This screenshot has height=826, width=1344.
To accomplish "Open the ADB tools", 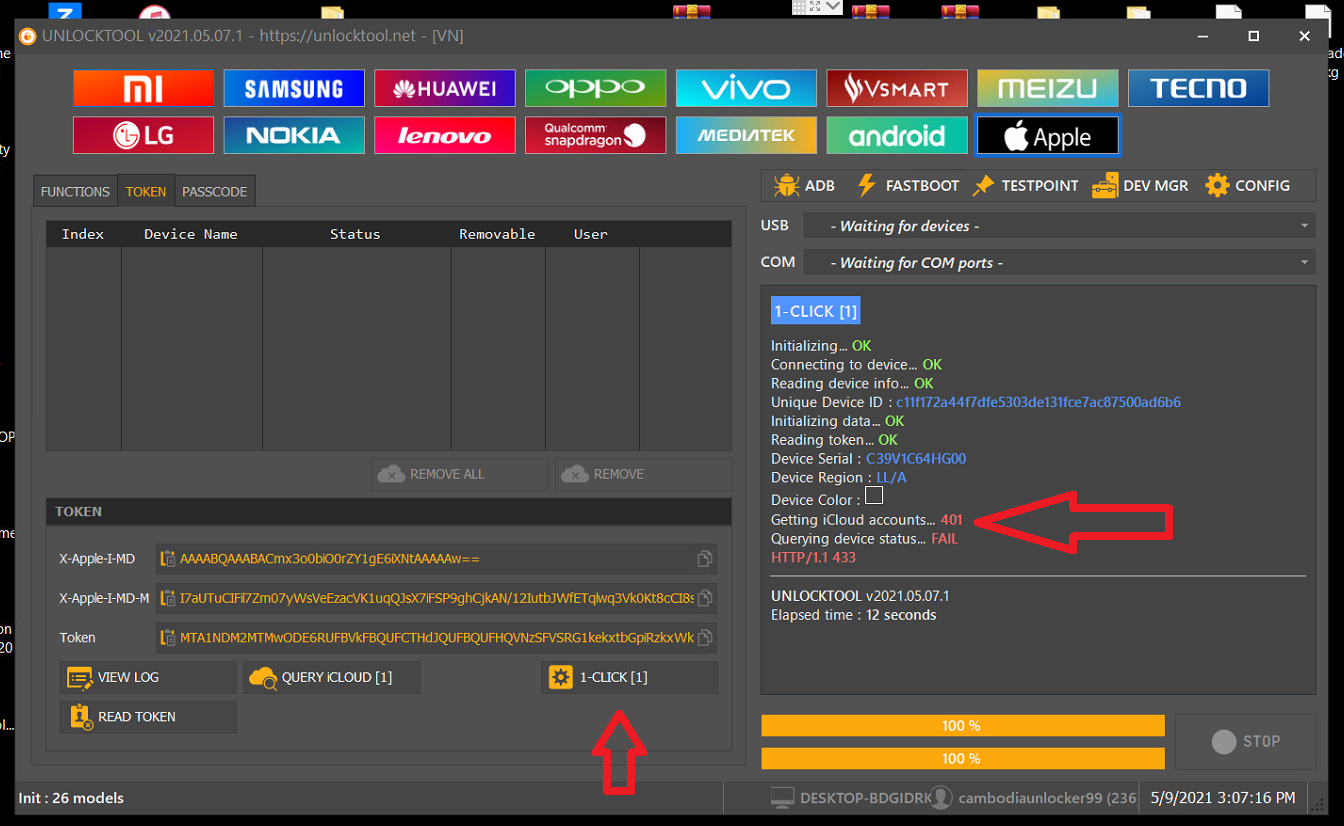I will (x=805, y=185).
